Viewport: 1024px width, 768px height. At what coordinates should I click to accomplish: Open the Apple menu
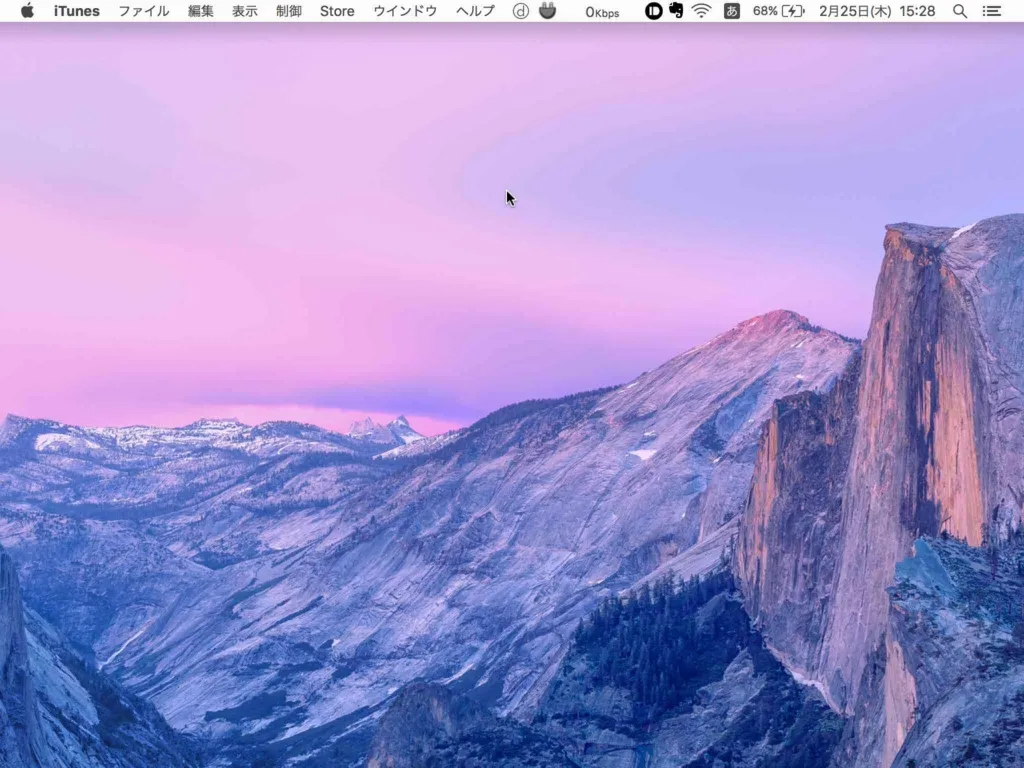[27, 11]
